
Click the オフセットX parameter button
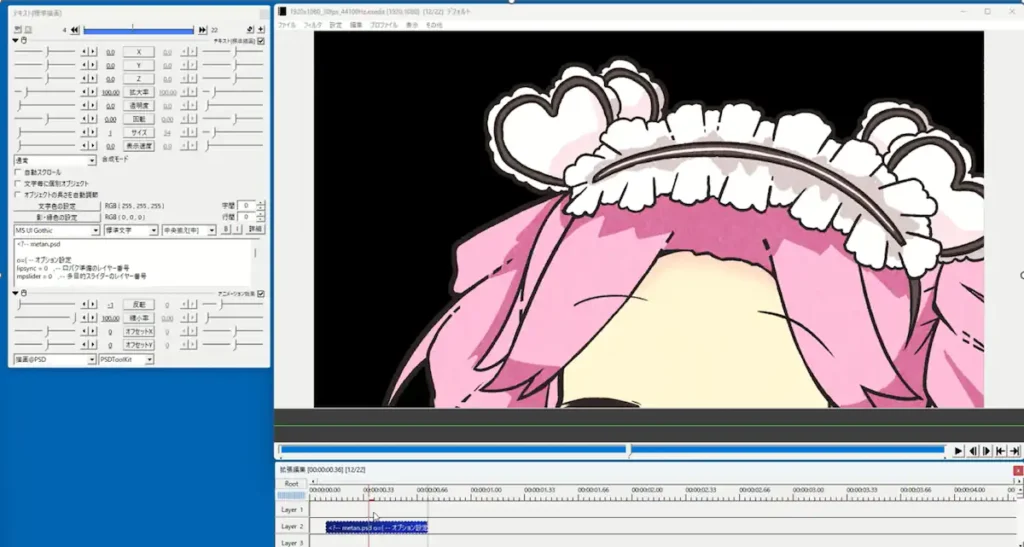coord(138,332)
